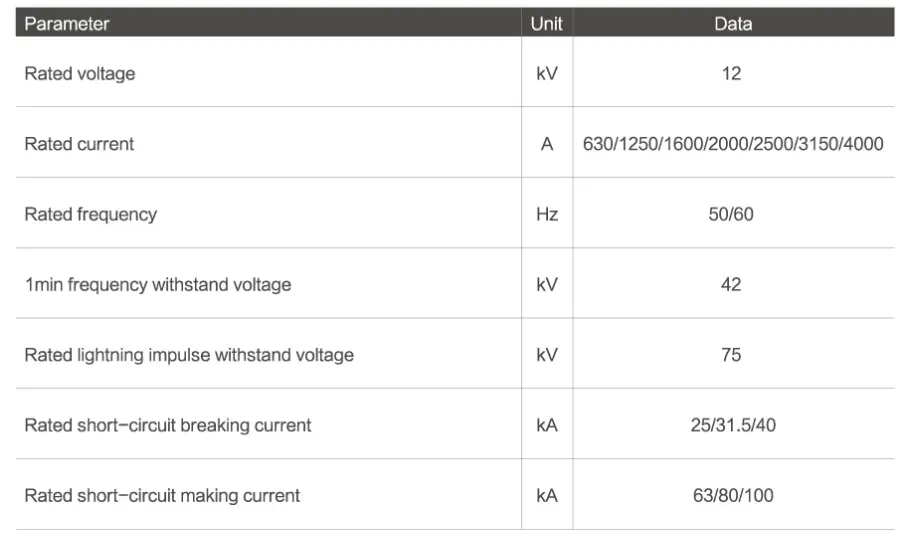Click the Unit column header
Image resolution: width=910 pixels, height=544 pixels.
[546, 23]
